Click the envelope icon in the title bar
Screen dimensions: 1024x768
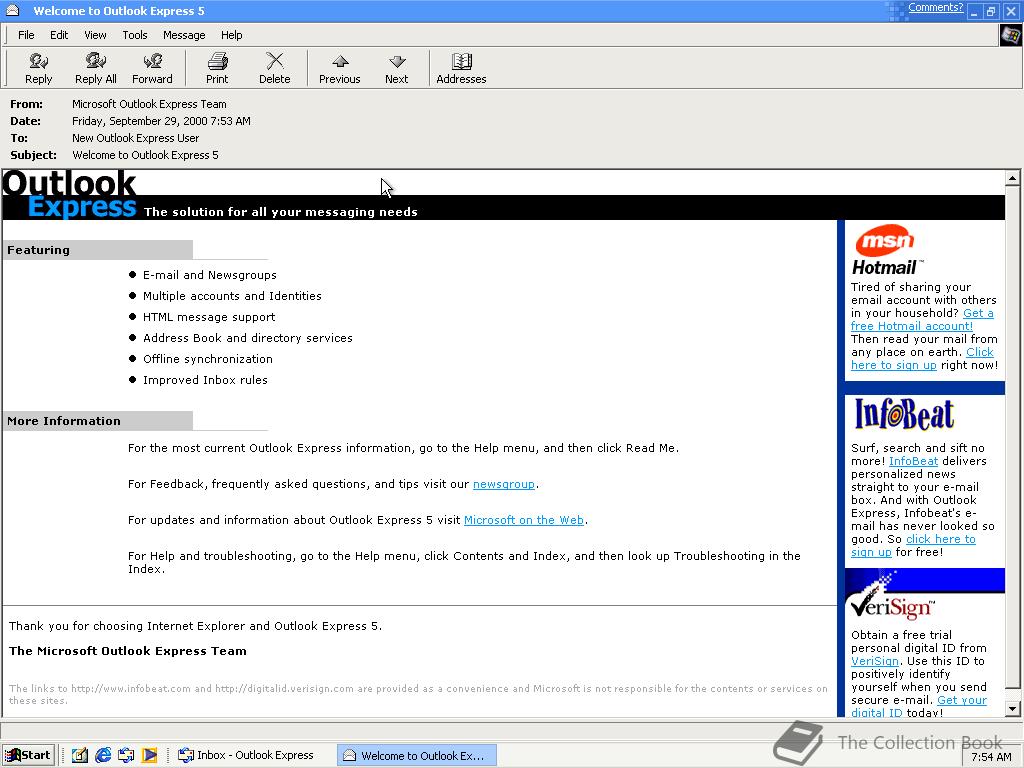coord(12,10)
